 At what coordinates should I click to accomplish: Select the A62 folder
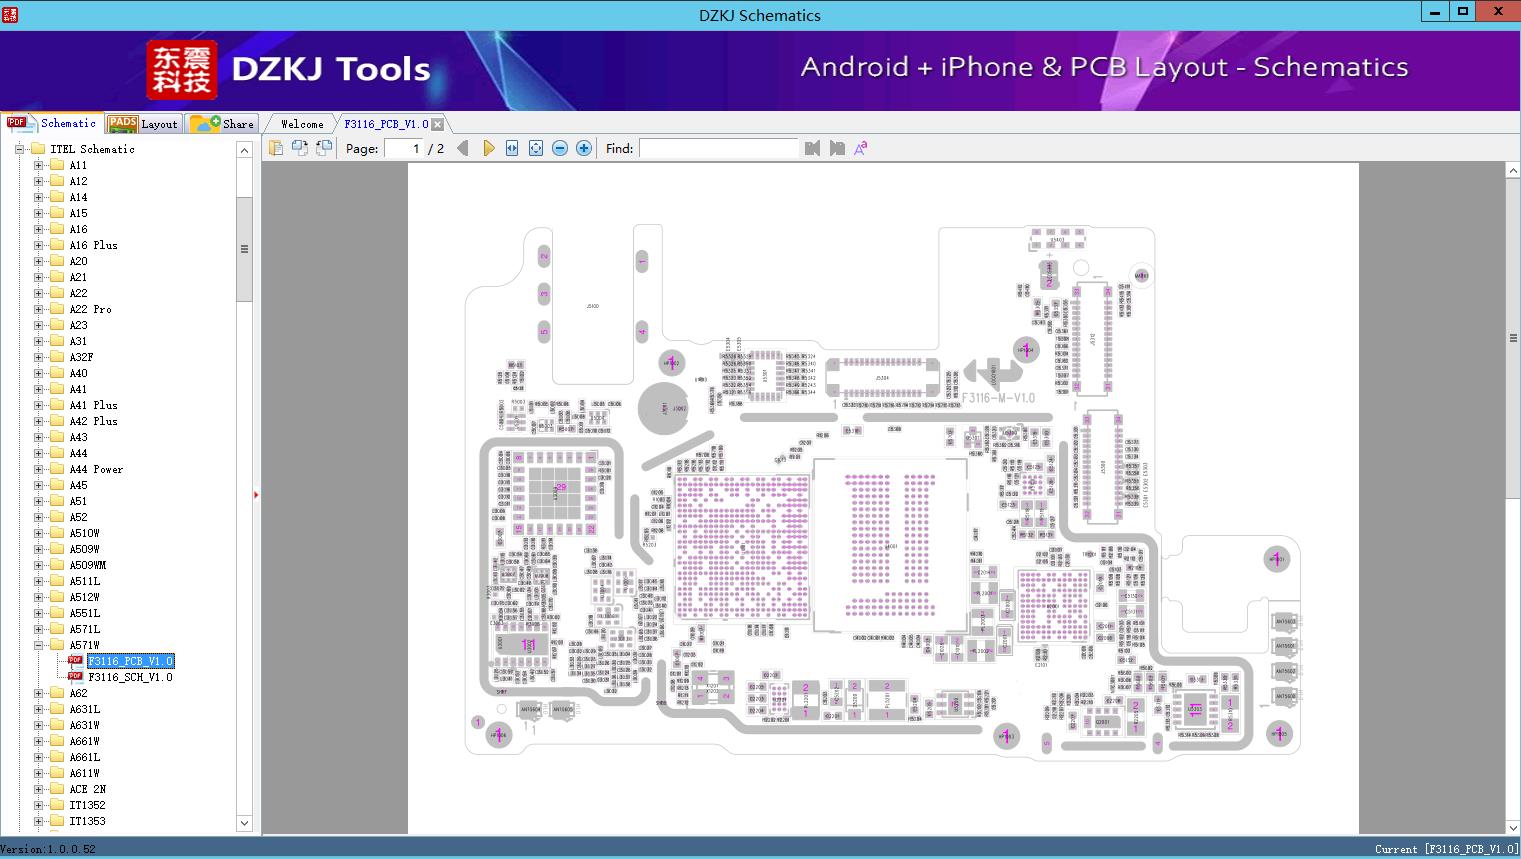coord(78,693)
